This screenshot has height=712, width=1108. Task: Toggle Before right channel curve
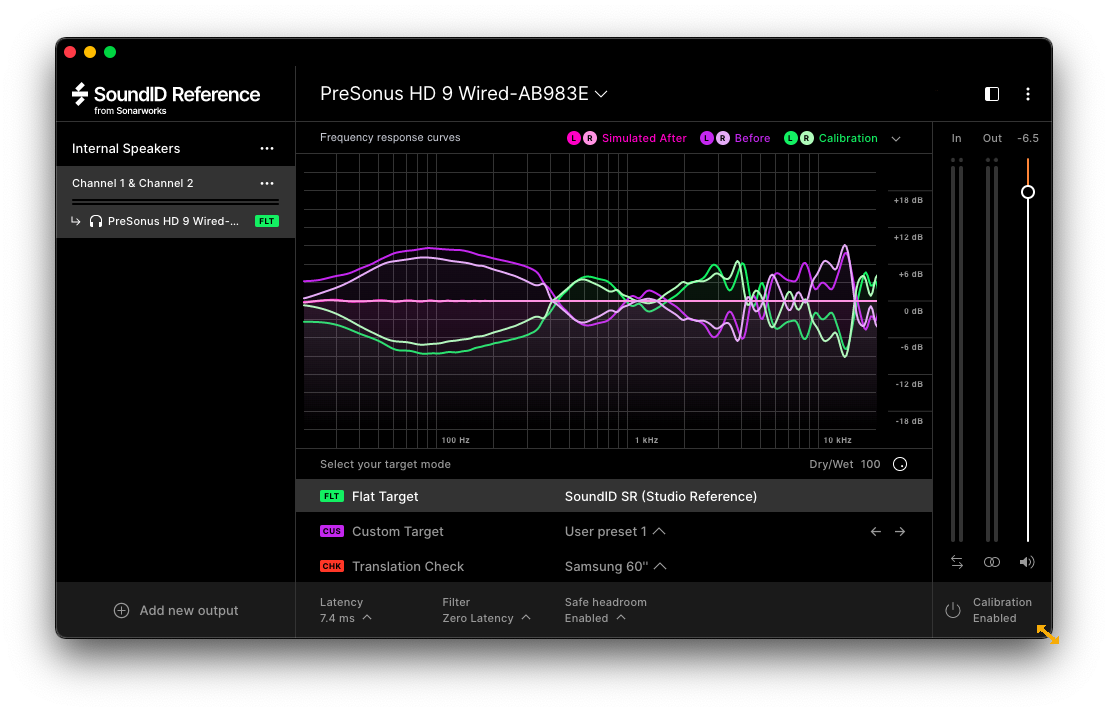pos(722,138)
